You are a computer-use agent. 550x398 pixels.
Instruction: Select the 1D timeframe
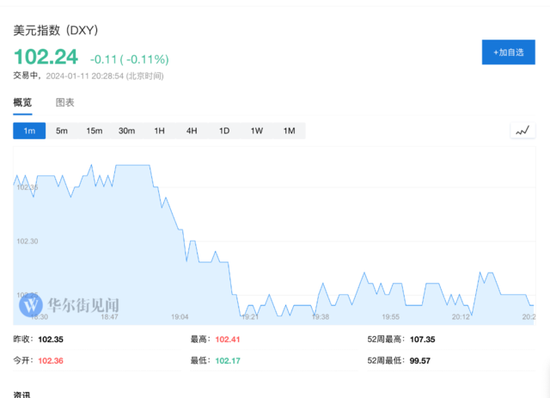224,131
